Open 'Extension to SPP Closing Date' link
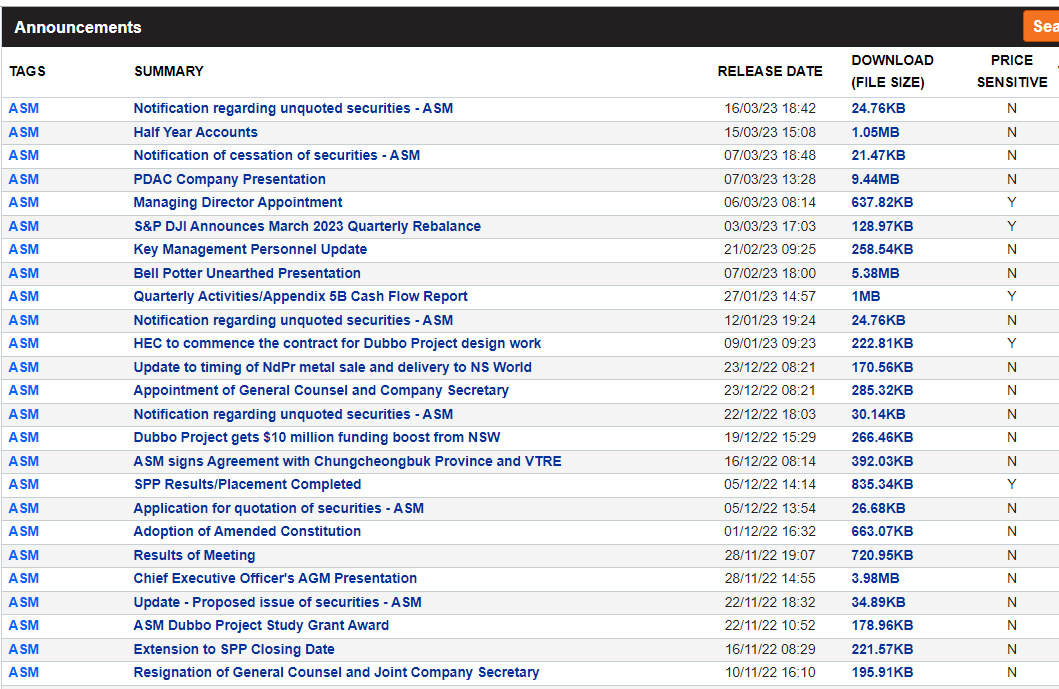 pyautogui.click(x=234, y=649)
